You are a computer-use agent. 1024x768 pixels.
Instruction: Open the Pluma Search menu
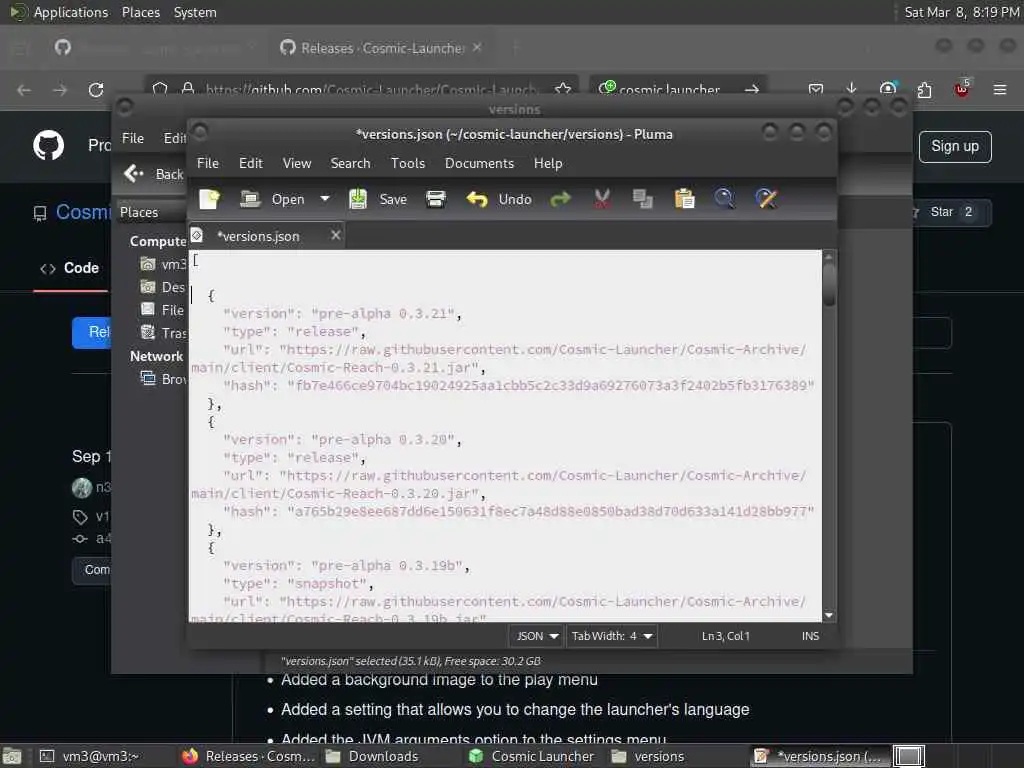[350, 163]
